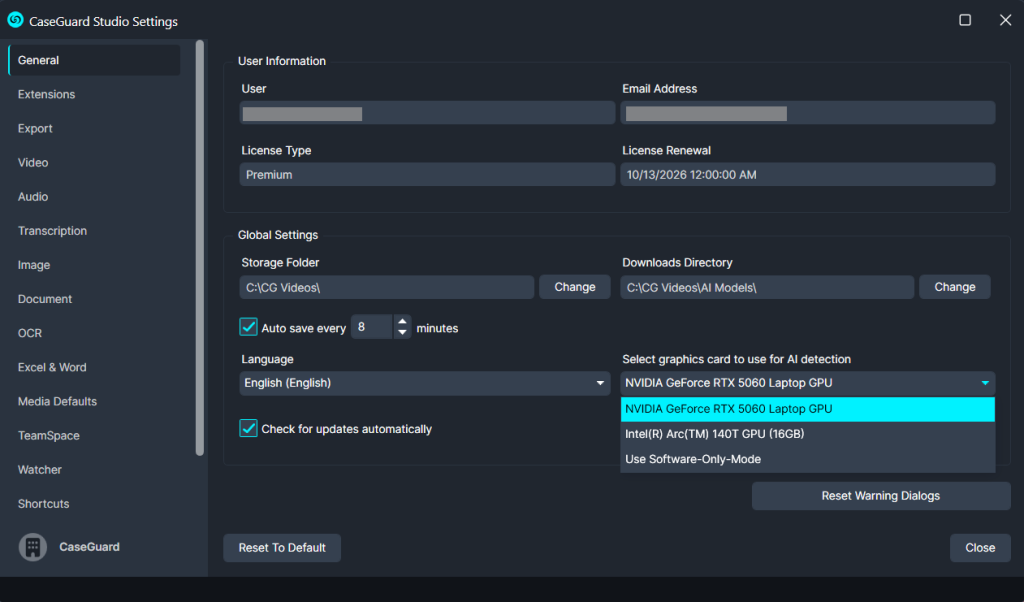Screen dimensions: 1024x602
Task: Change the Storage Folder location
Action: point(575,287)
